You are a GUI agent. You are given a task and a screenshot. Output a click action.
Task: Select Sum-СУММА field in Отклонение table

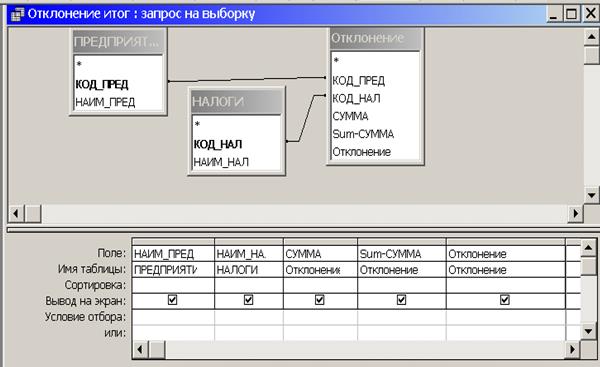[363, 134]
